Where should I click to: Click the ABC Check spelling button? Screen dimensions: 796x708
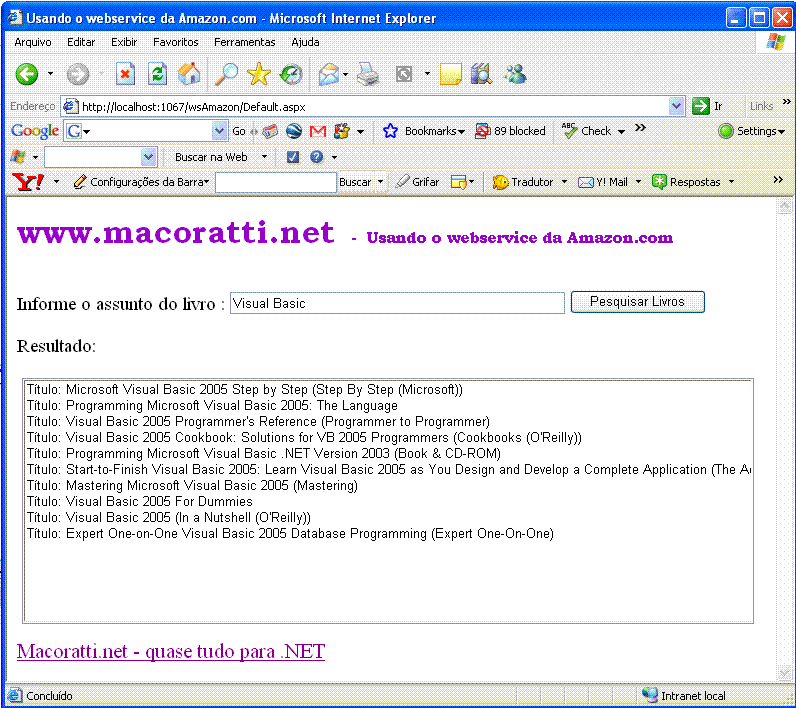click(587, 131)
